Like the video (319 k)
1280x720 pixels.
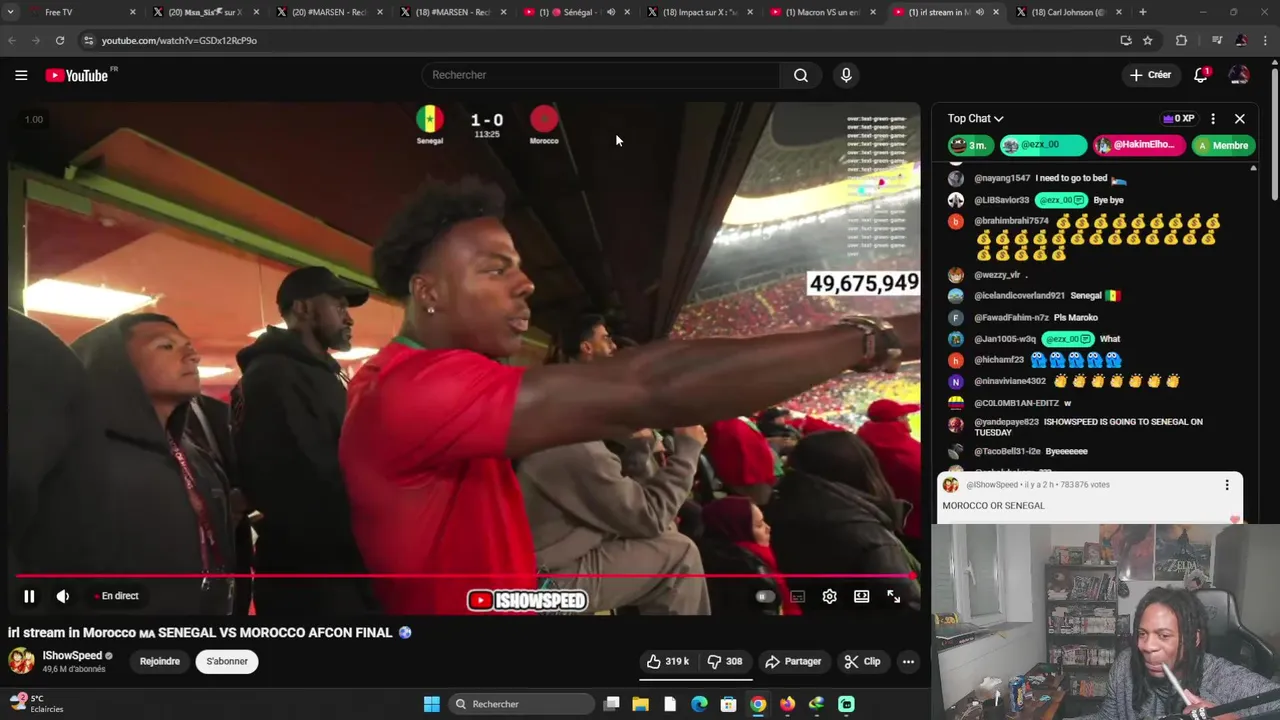[x=667, y=661]
